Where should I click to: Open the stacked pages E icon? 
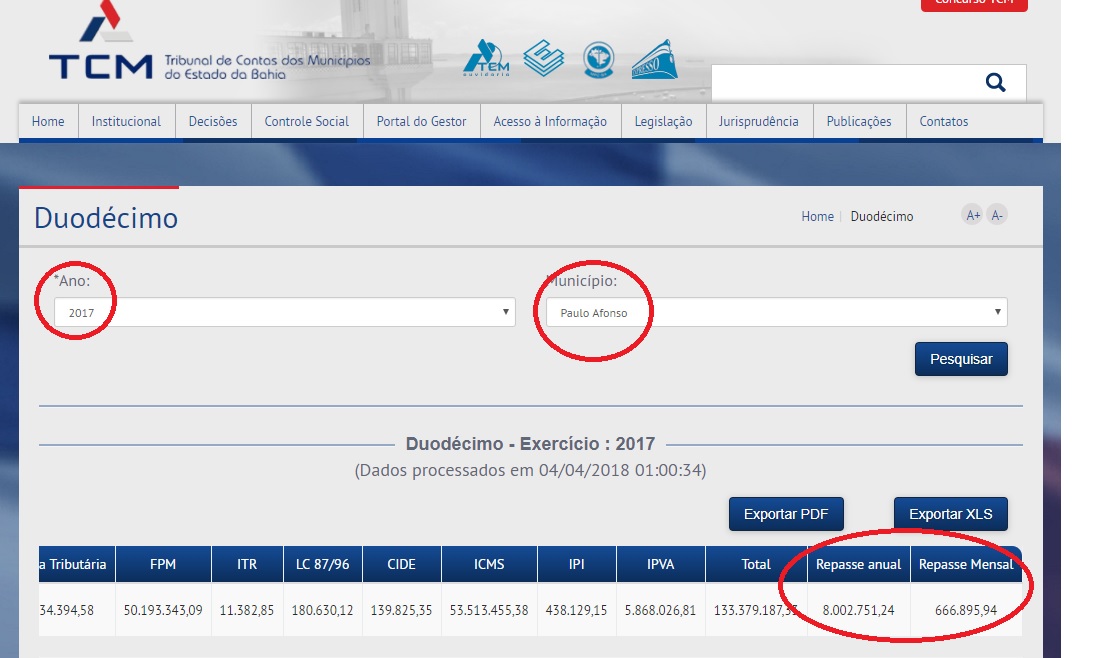[543, 58]
